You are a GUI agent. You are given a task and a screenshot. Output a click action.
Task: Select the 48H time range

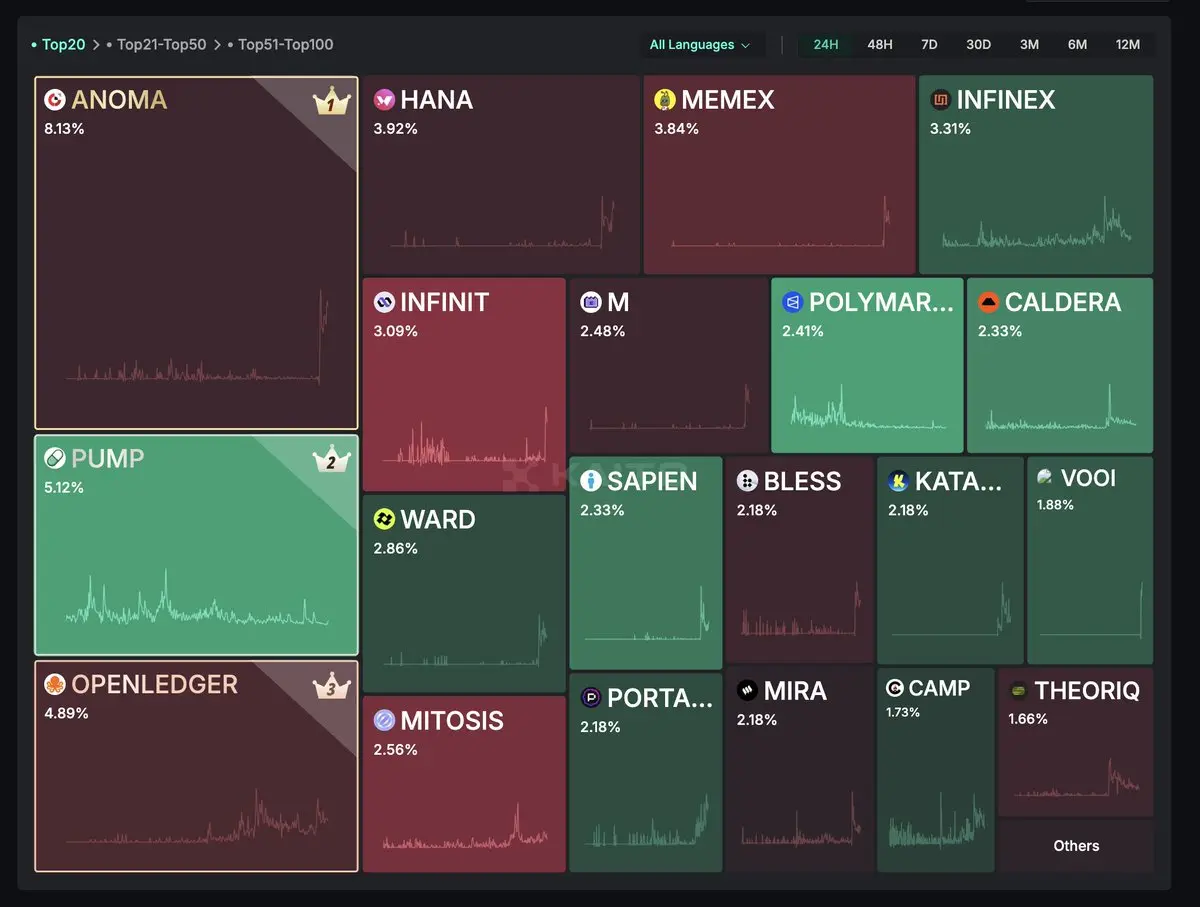point(880,45)
